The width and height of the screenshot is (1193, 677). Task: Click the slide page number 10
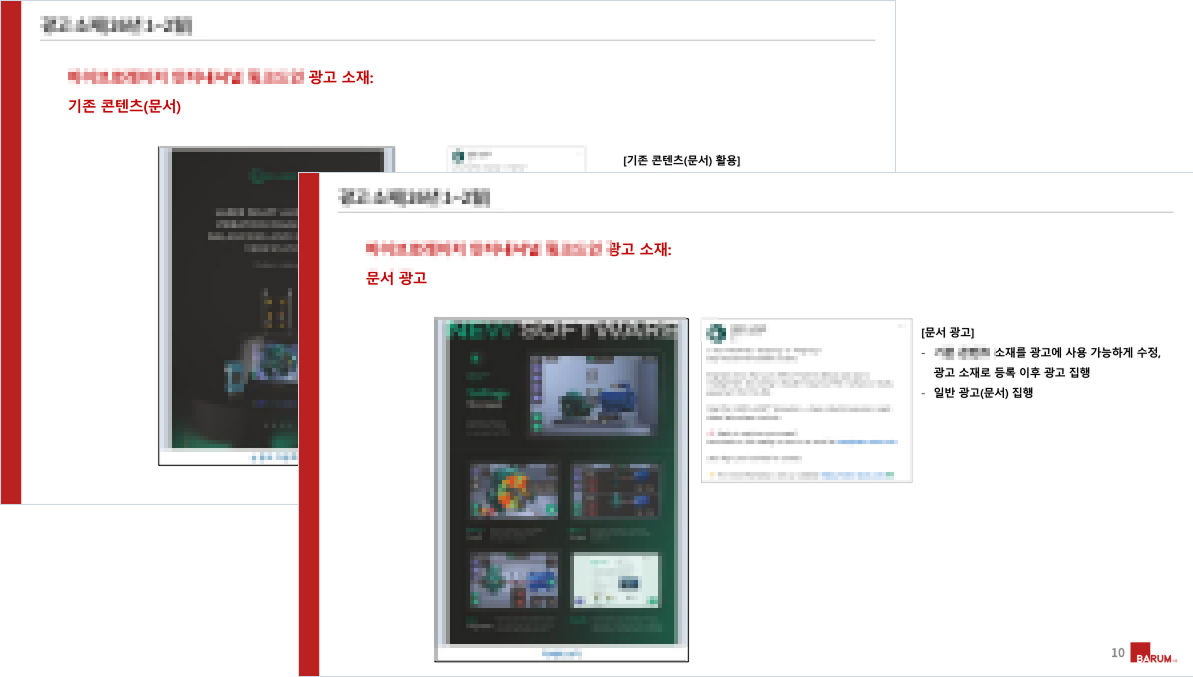pyautogui.click(x=1117, y=654)
